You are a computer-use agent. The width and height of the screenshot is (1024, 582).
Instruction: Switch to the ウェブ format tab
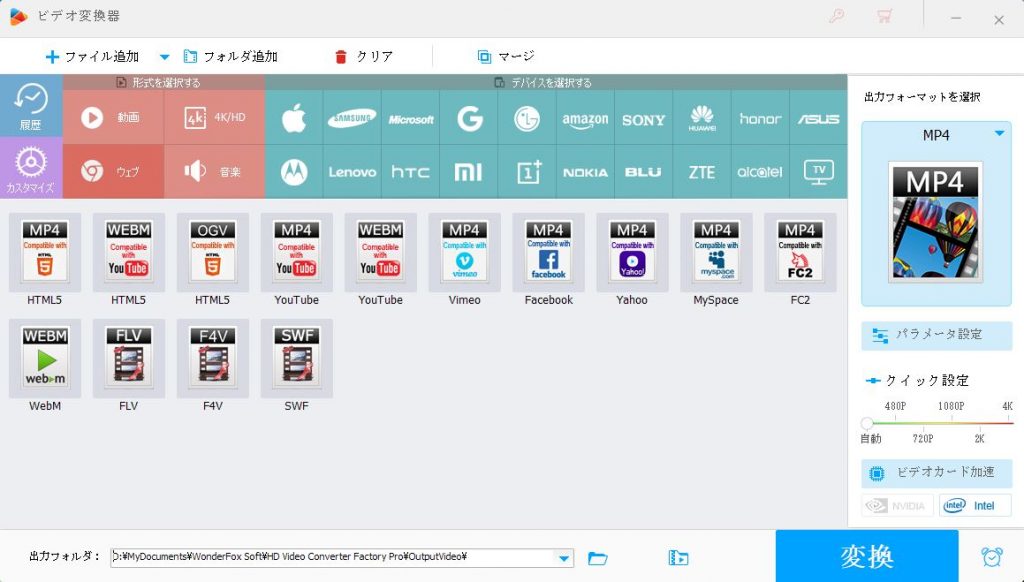[x=113, y=172]
